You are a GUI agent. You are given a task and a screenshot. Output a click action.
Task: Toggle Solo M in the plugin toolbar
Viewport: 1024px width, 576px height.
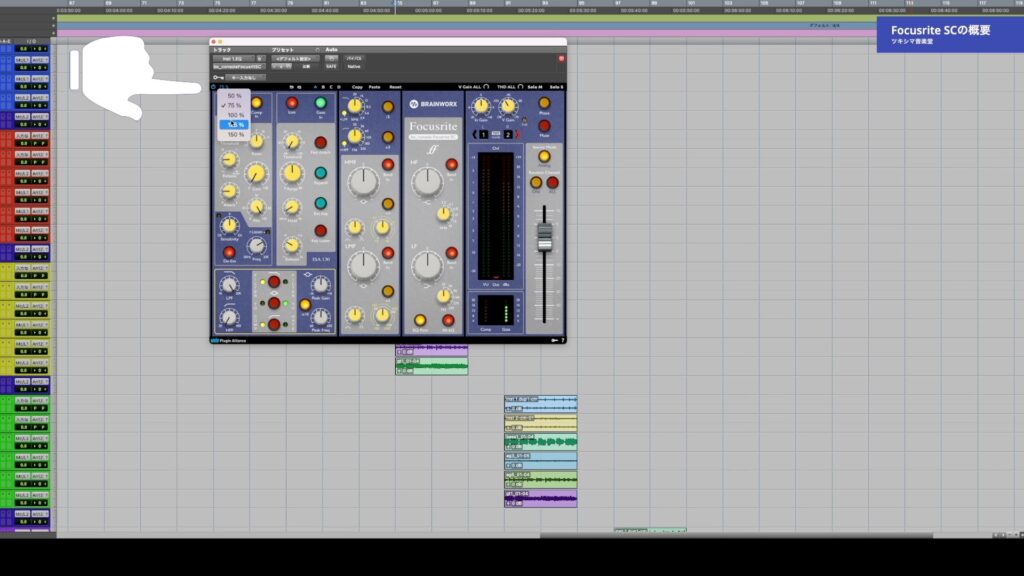[x=535, y=87]
